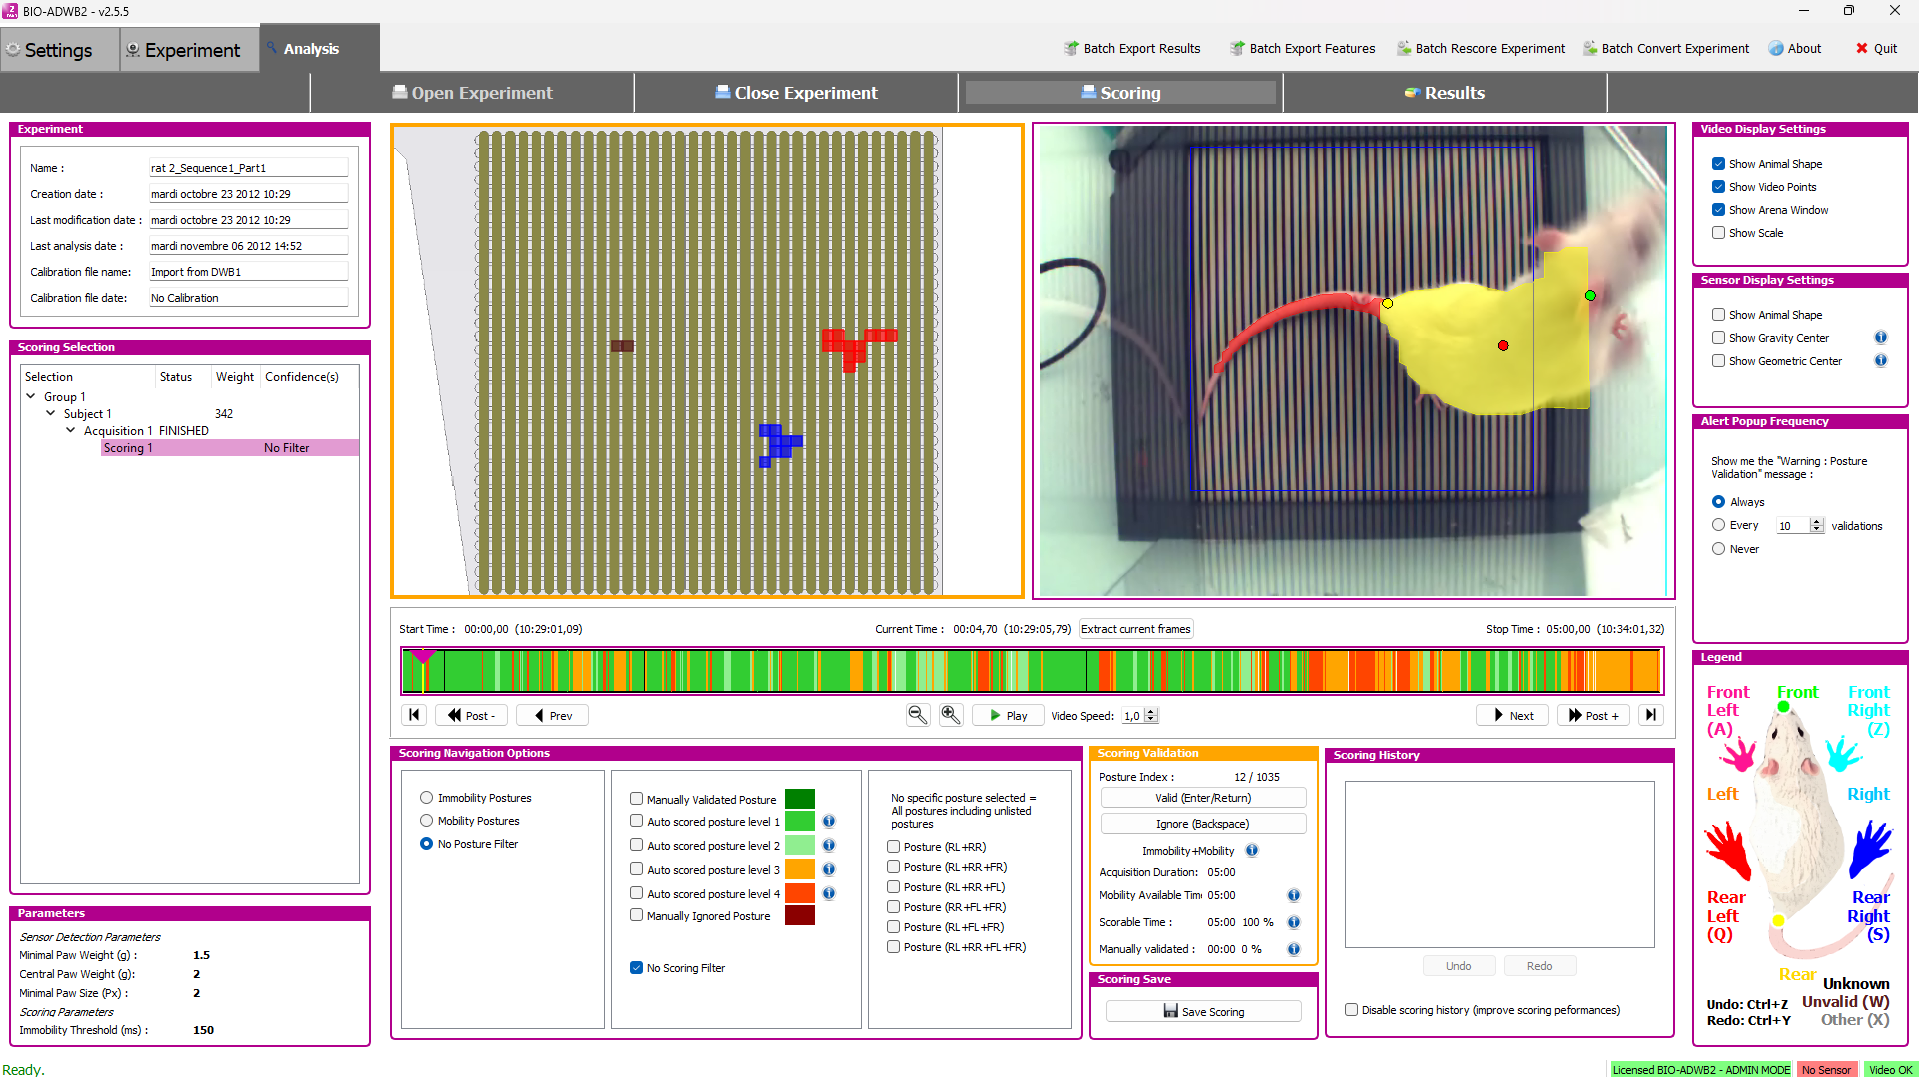Screen dimensions: 1919x1077
Task: Click the Video Speed value field
Action: 1133,716
